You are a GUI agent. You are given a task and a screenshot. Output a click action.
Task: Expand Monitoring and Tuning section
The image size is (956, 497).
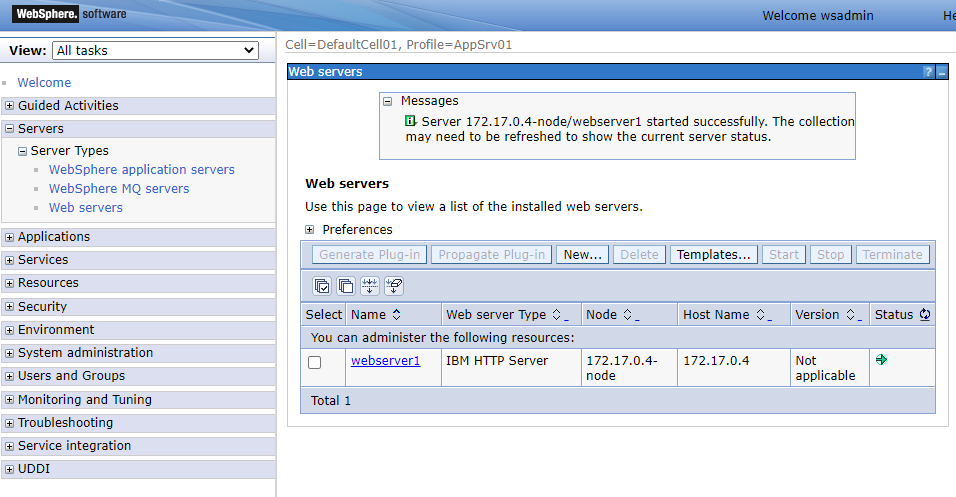[9, 400]
